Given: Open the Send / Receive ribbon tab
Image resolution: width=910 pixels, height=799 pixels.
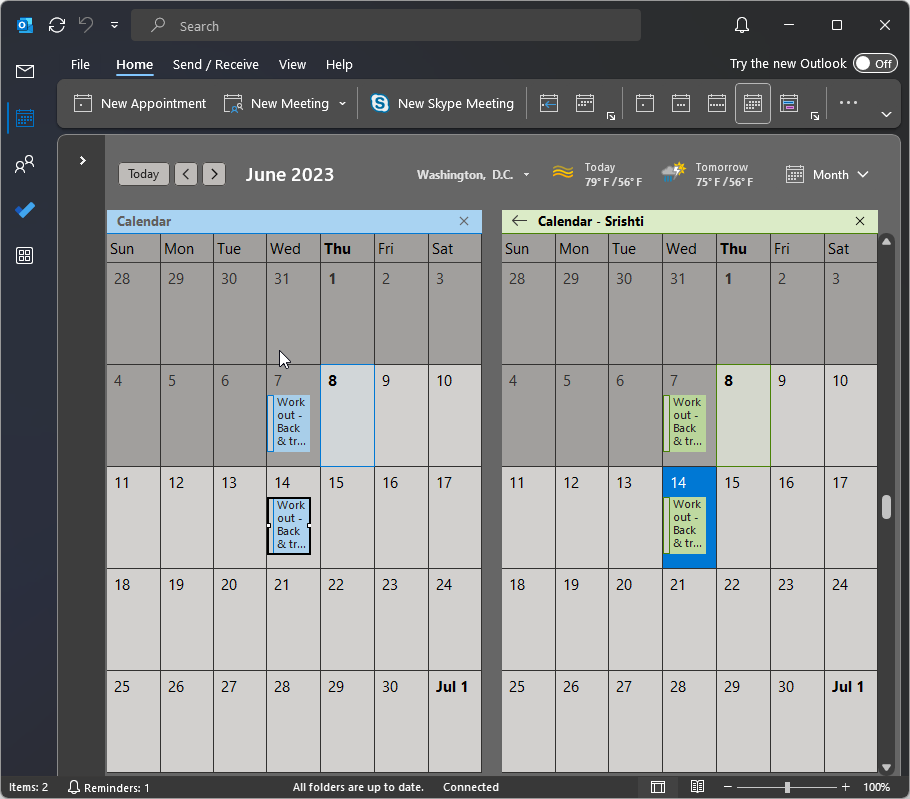Looking at the screenshot, I should click(x=215, y=64).
